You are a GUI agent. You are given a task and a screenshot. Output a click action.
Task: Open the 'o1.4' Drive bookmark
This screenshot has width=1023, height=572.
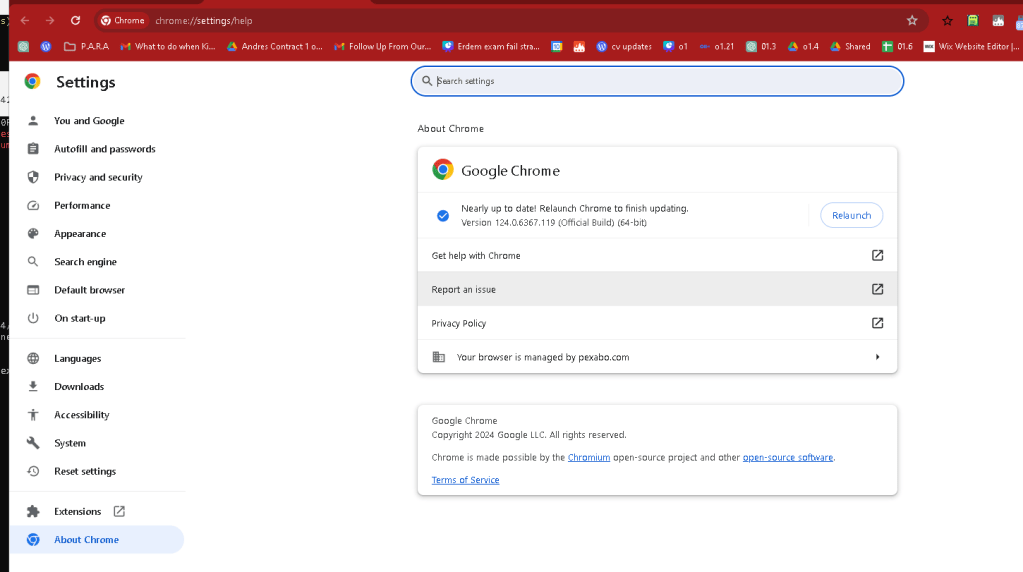click(803, 46)
